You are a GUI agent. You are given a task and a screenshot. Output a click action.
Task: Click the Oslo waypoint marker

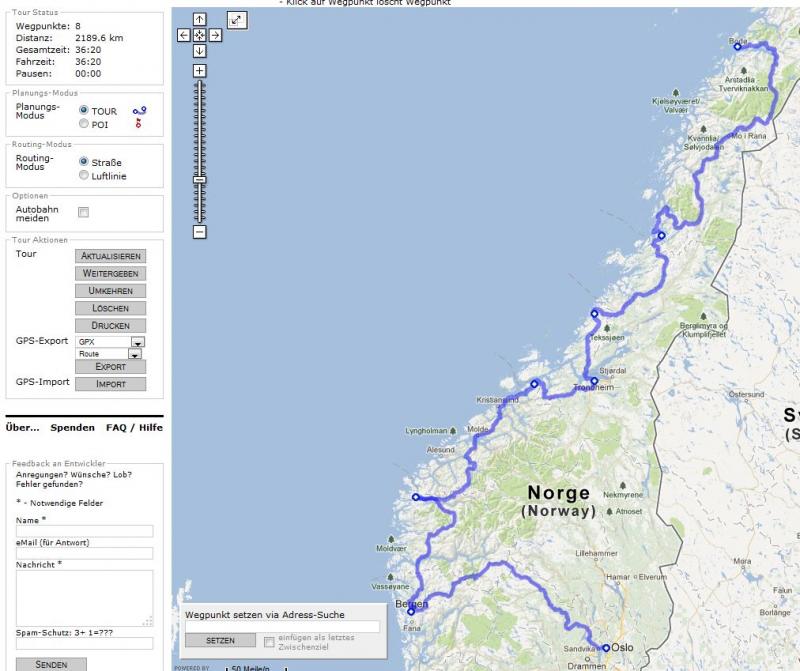606,648
